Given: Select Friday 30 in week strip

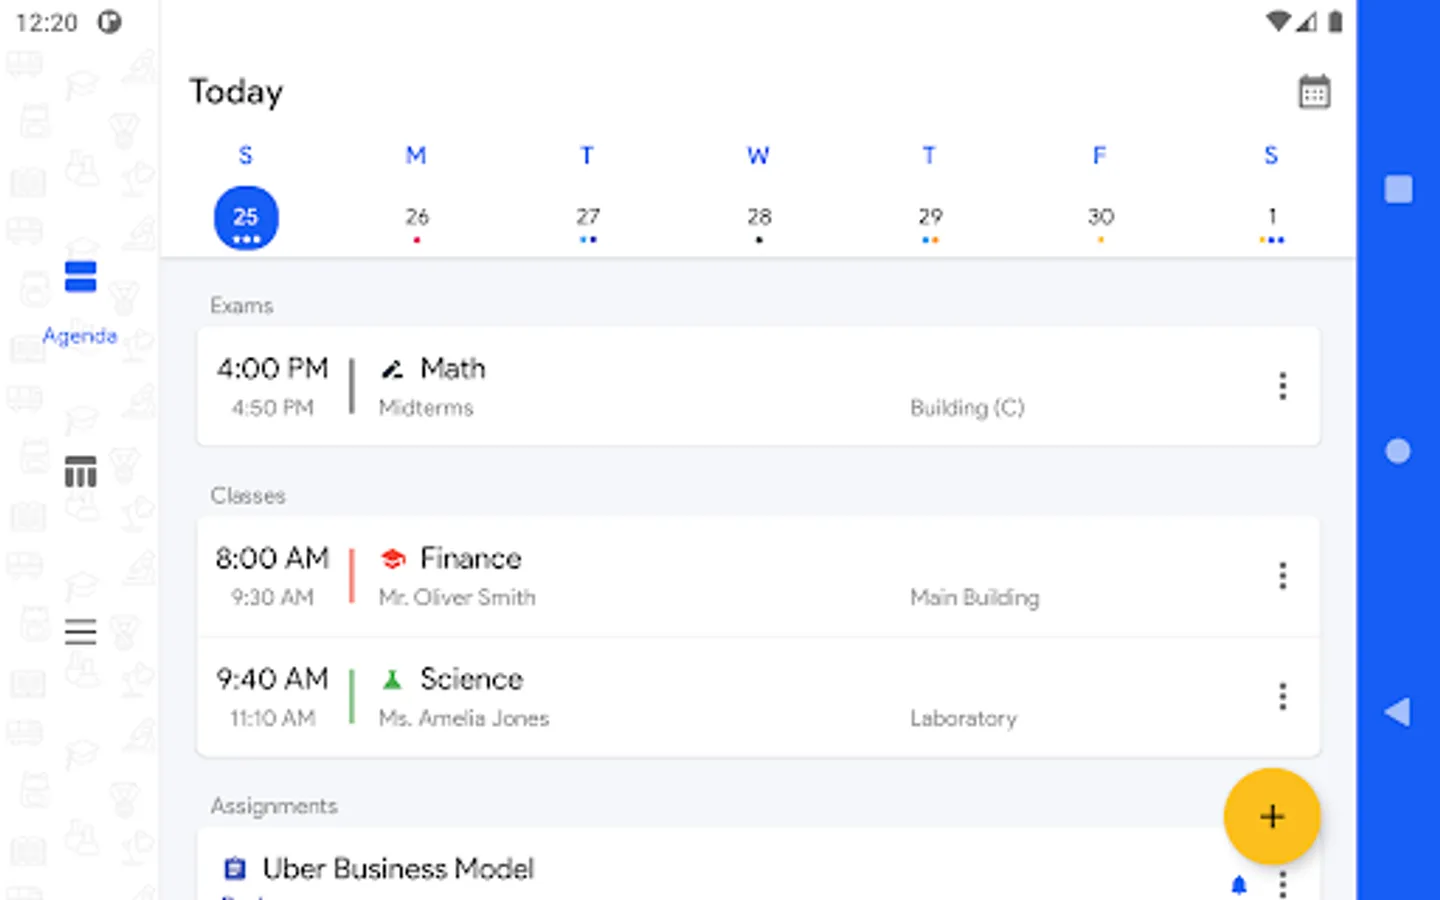Looking at the screenshot, I should [x=1100, y=217].
